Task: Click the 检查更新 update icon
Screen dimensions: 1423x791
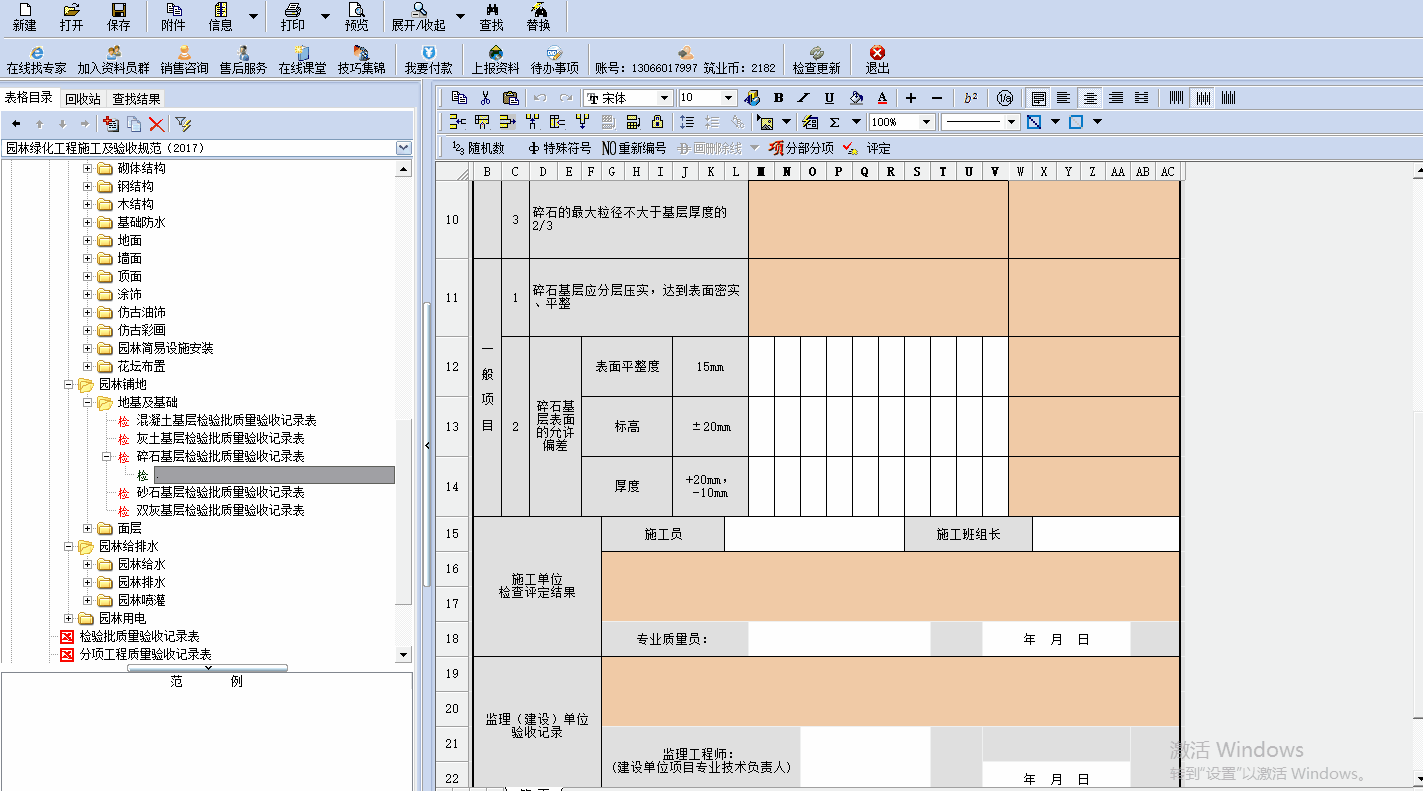Action: coord(816,60)
